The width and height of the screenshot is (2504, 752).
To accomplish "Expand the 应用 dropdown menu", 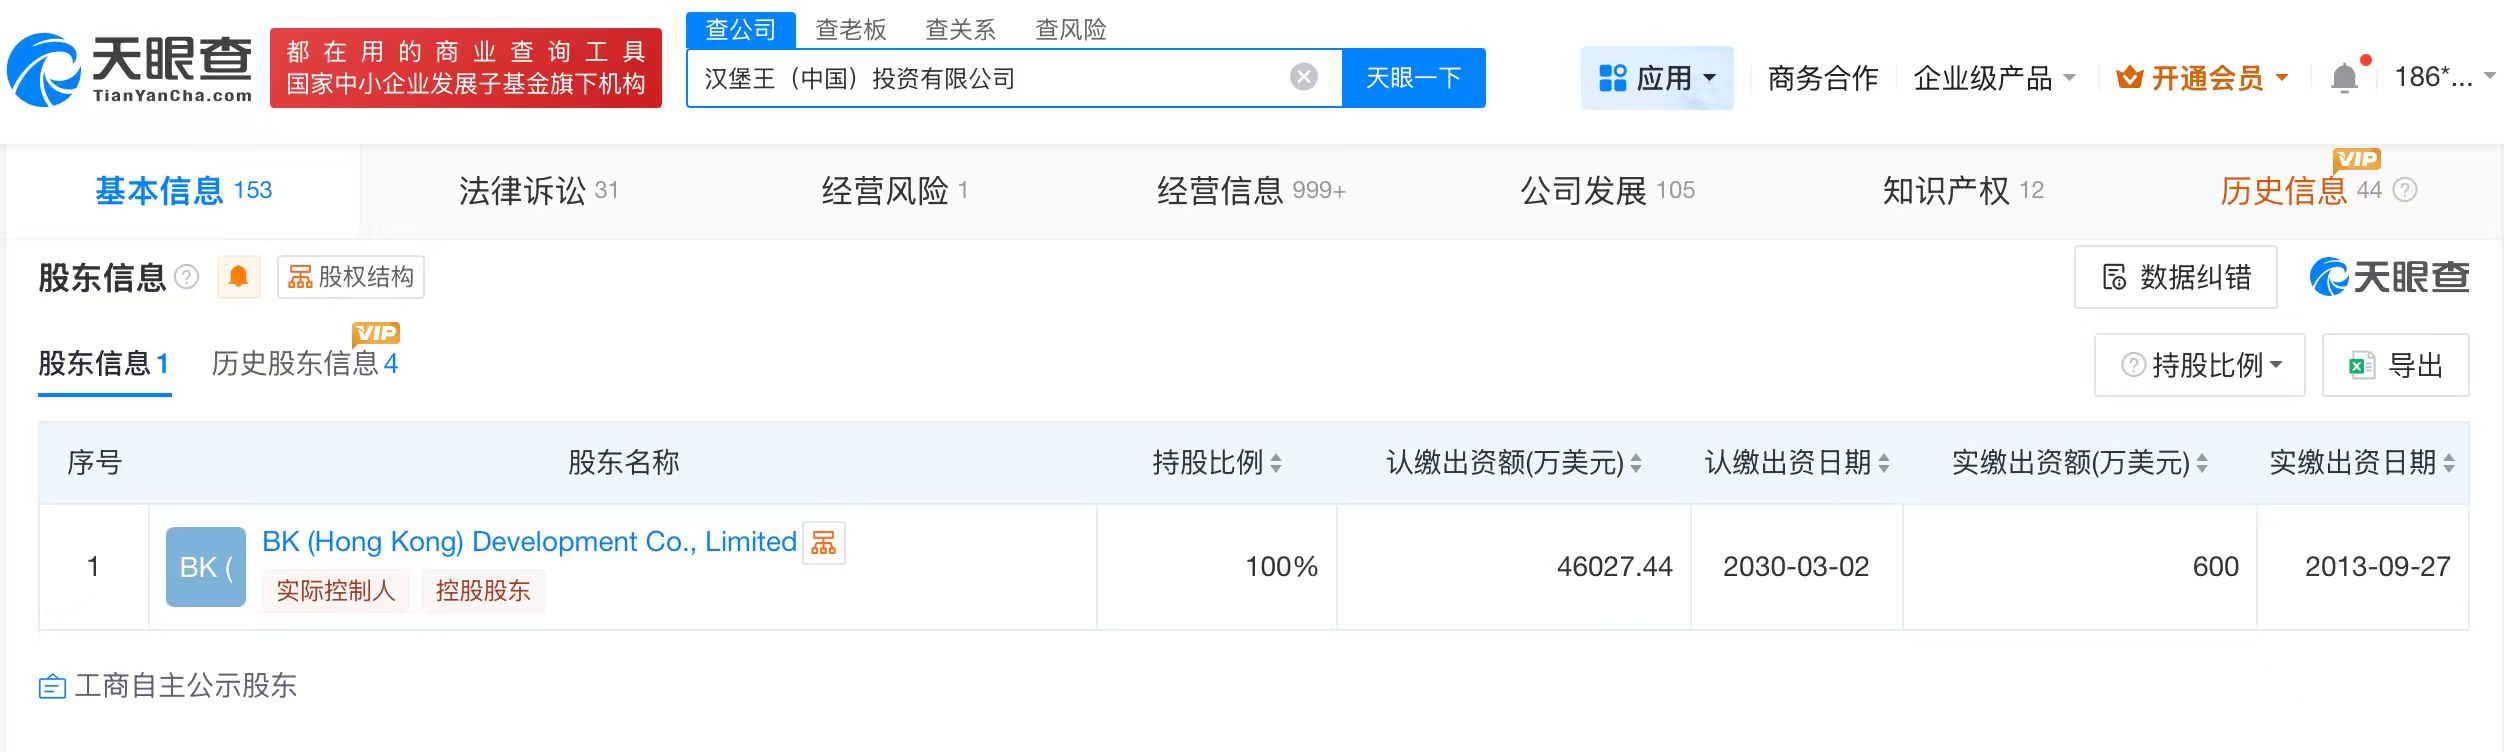I will point(1657,78).
